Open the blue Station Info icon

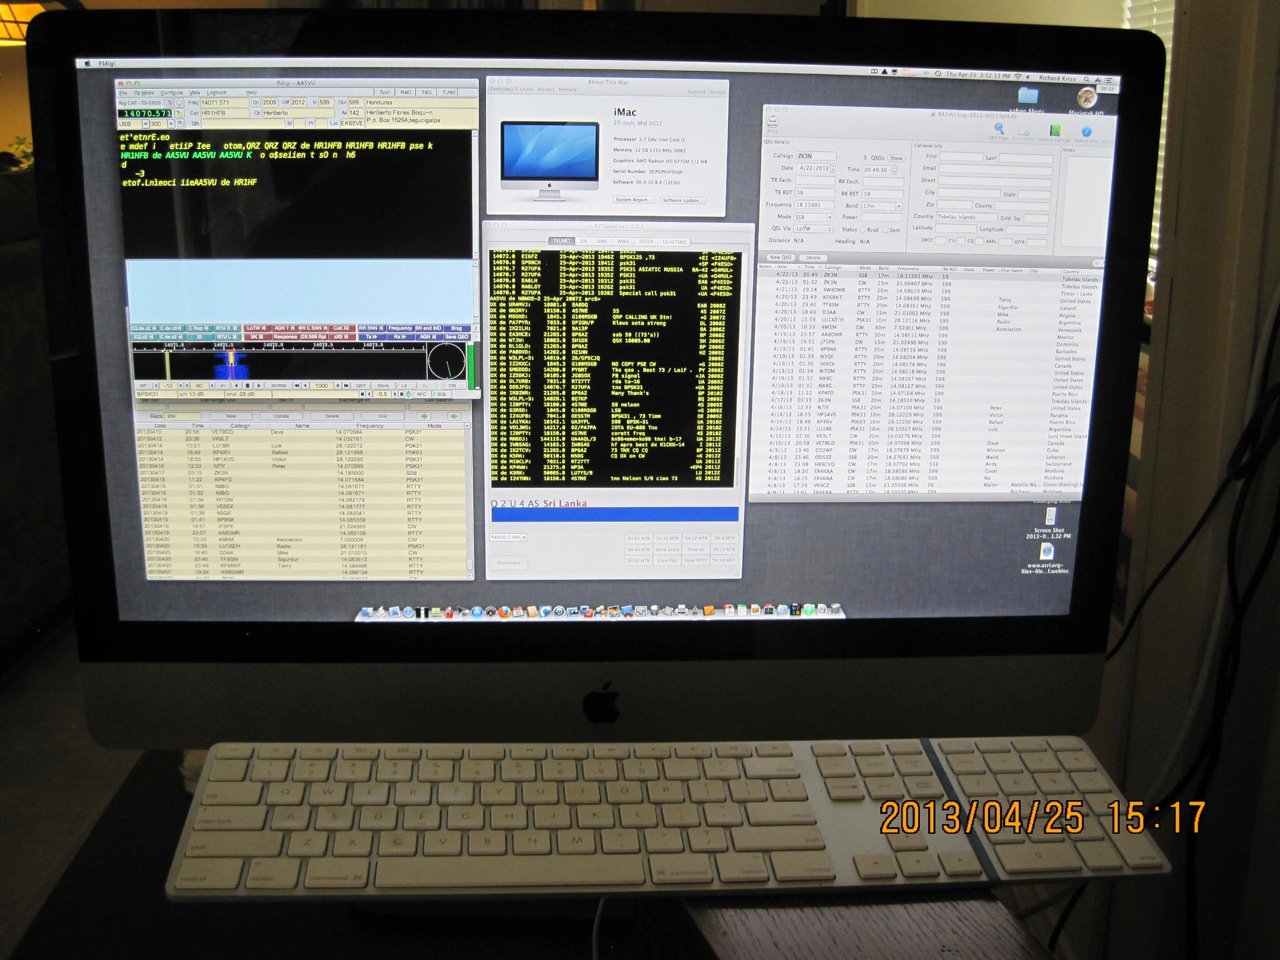(x=1086, y=133)
